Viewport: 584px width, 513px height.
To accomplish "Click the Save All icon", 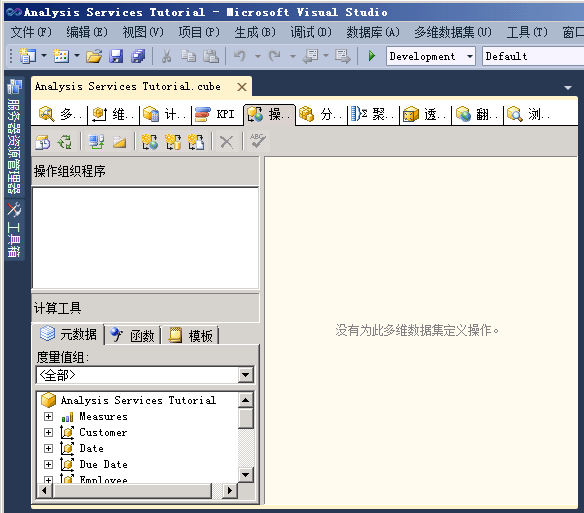I will pyautogui.click(x=138, y=56).
